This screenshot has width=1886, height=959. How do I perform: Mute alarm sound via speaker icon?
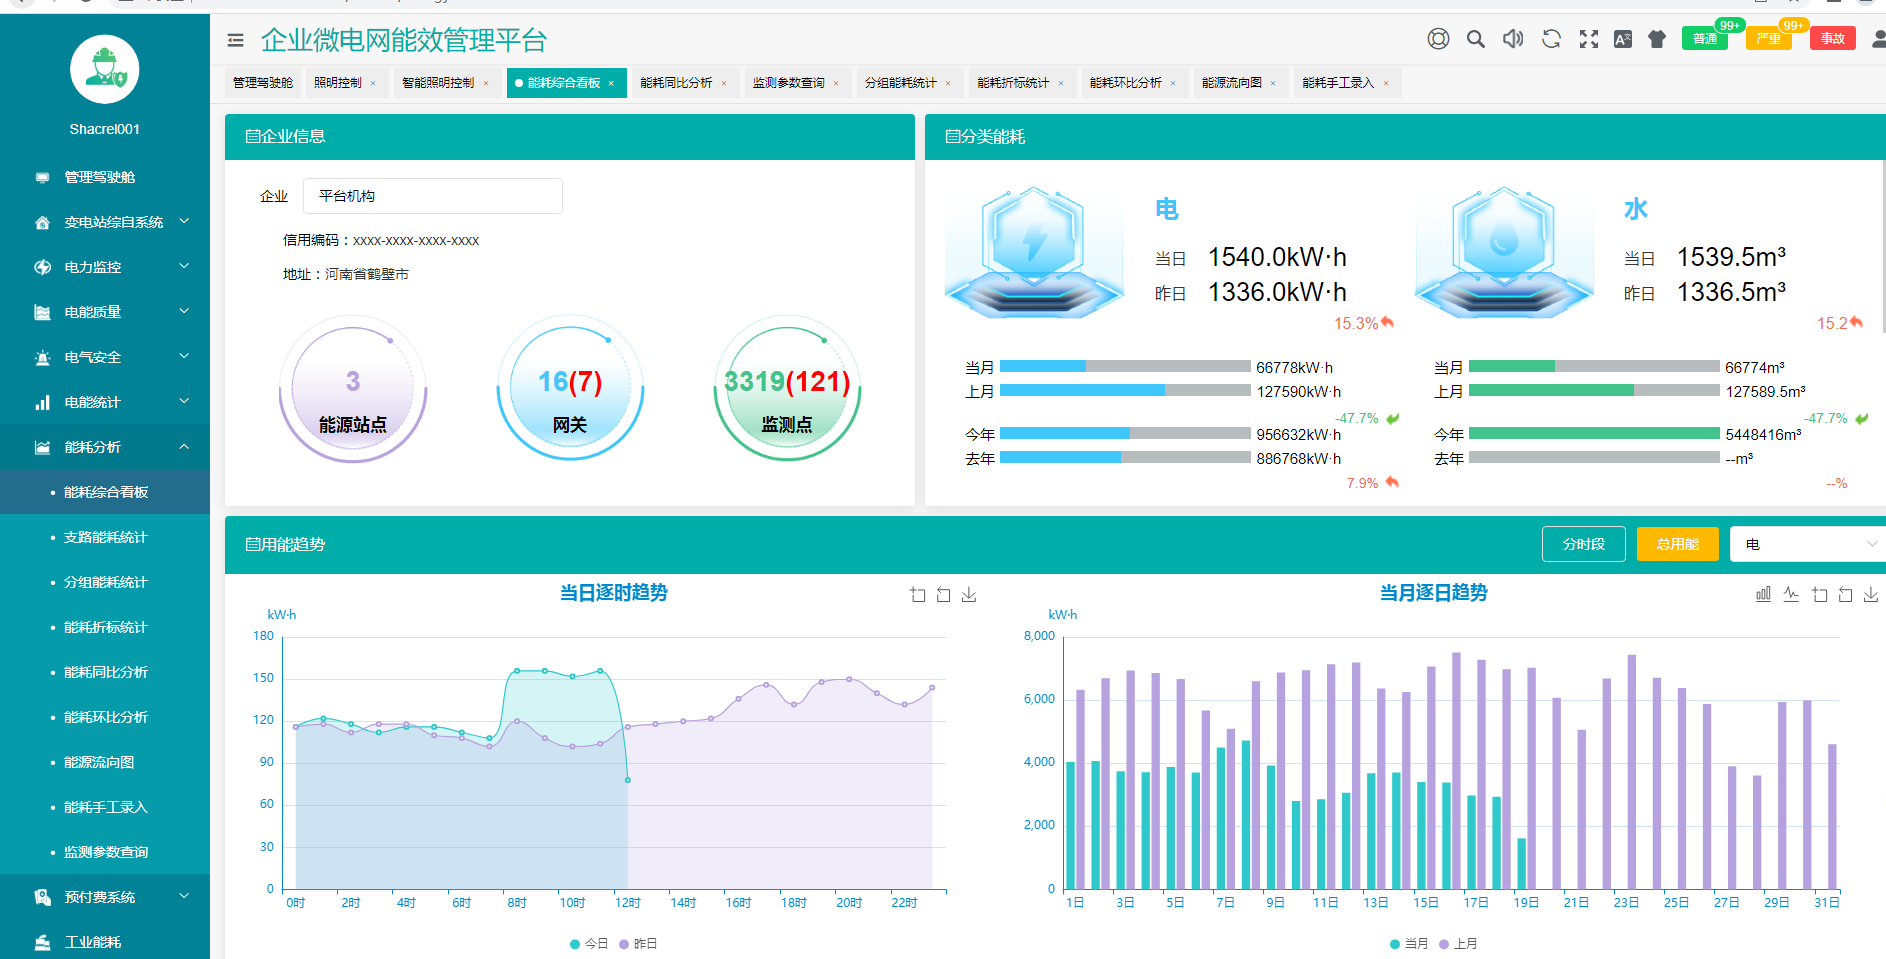tap(1513, 39)
